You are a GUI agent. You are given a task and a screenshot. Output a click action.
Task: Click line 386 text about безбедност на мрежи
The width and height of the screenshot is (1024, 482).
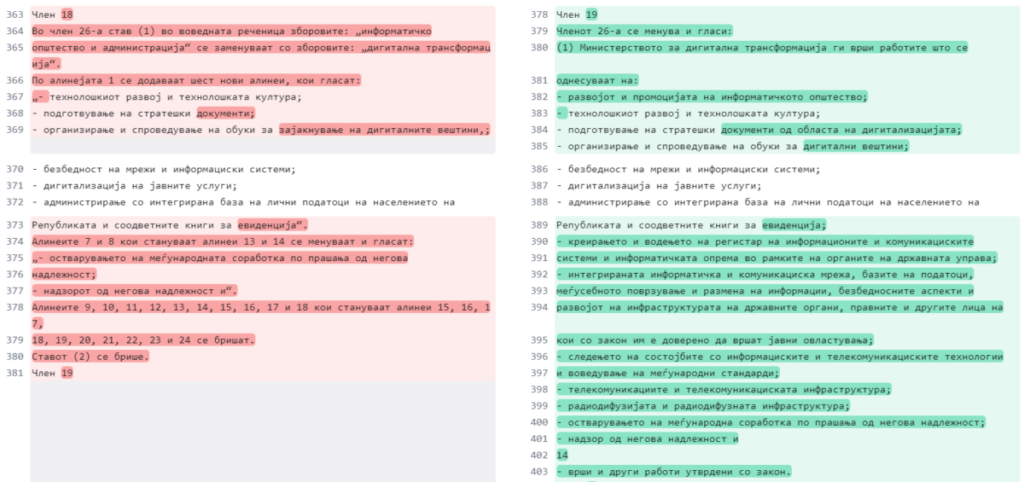click(x=688, y=169)
